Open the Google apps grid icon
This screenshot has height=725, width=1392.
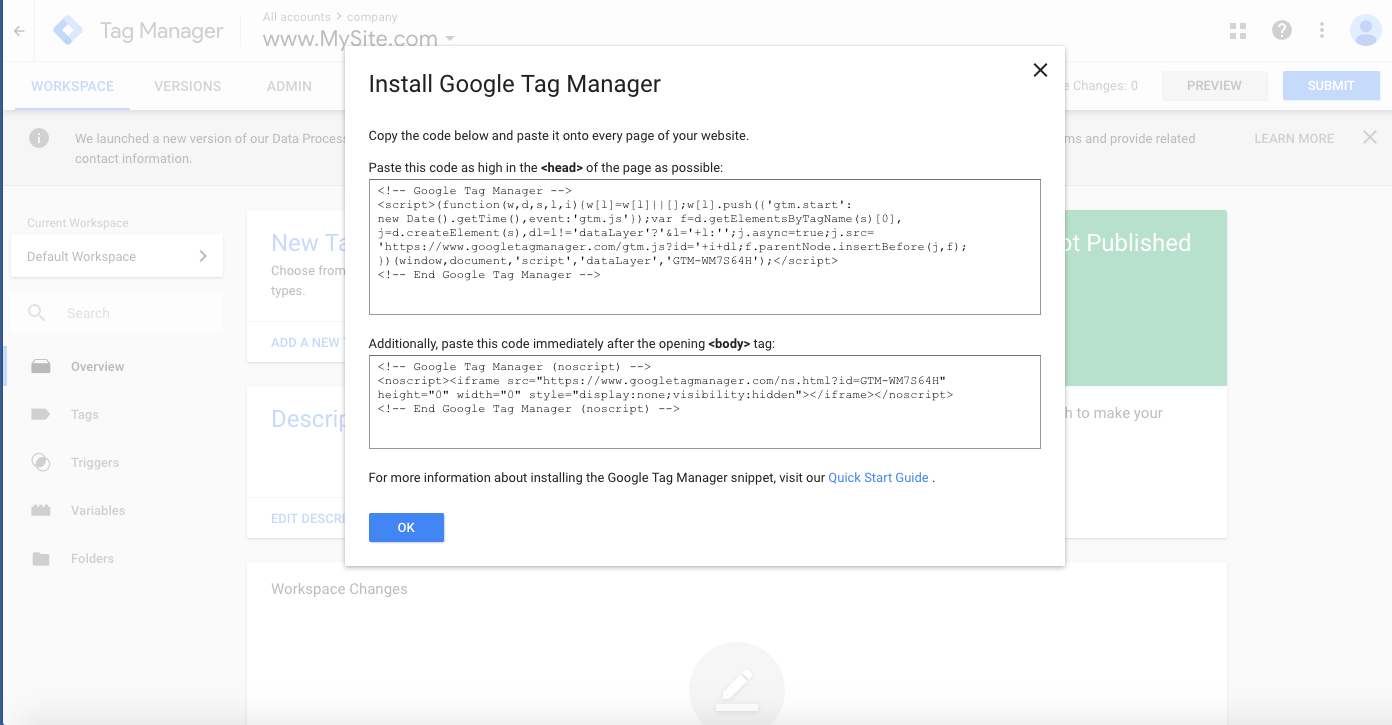tap(1238, 31)
